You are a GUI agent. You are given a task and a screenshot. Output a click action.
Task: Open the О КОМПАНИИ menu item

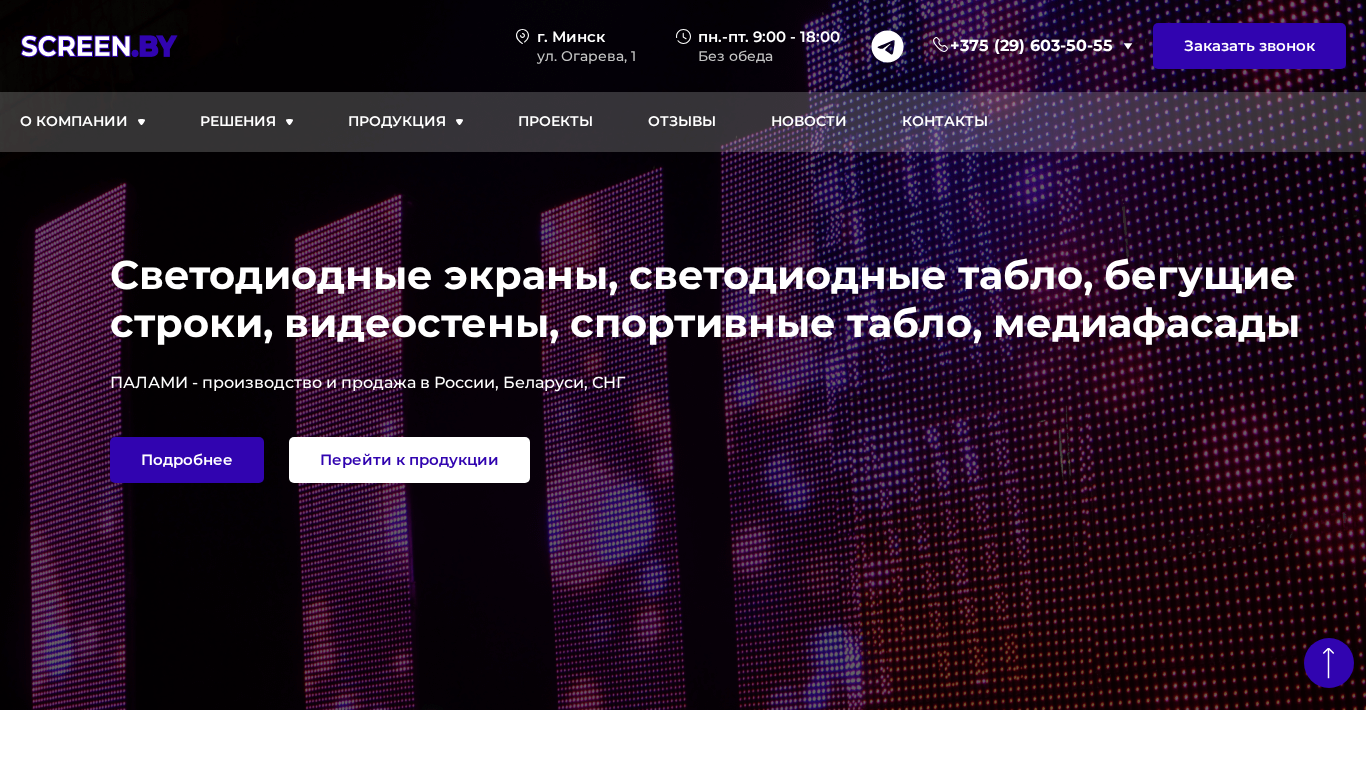74,121
